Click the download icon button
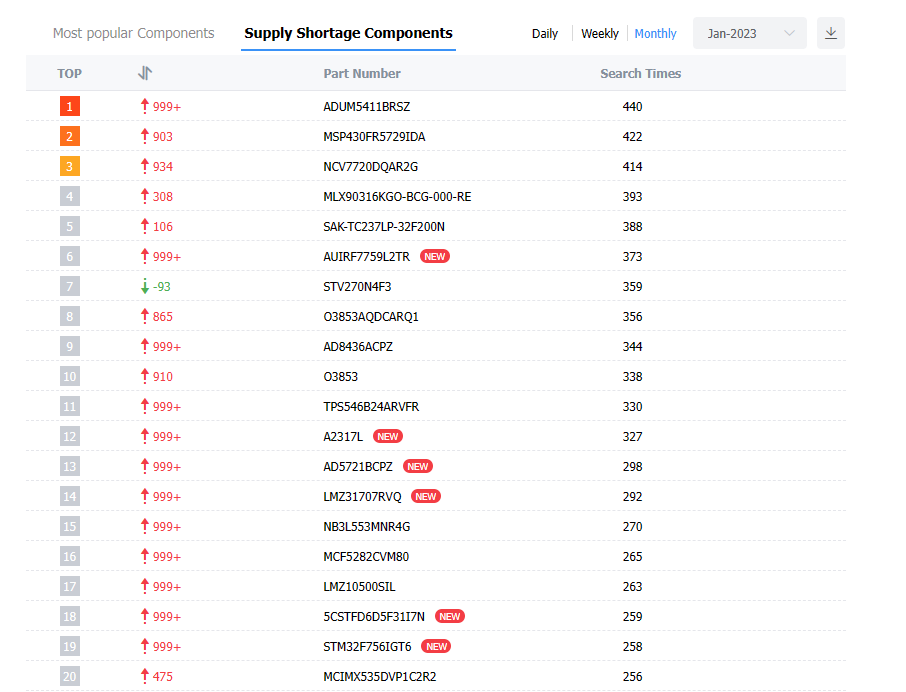 tap(830, 33)
